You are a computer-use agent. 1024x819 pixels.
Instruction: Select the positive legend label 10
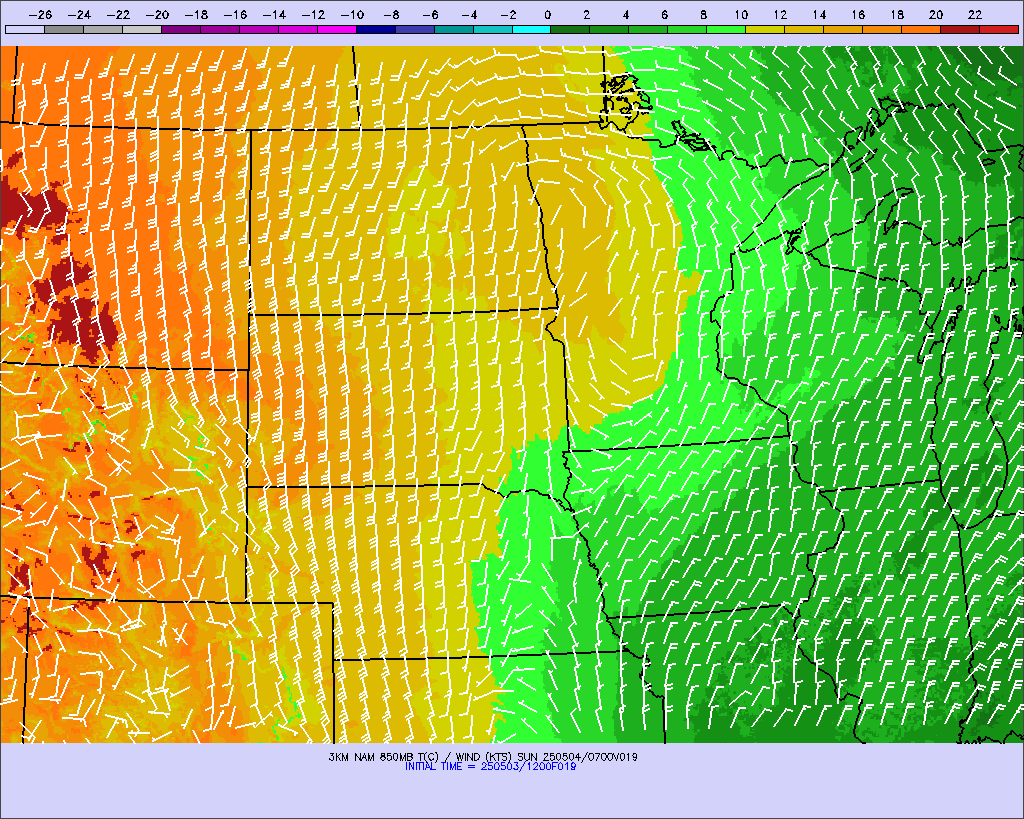[741, 14]
